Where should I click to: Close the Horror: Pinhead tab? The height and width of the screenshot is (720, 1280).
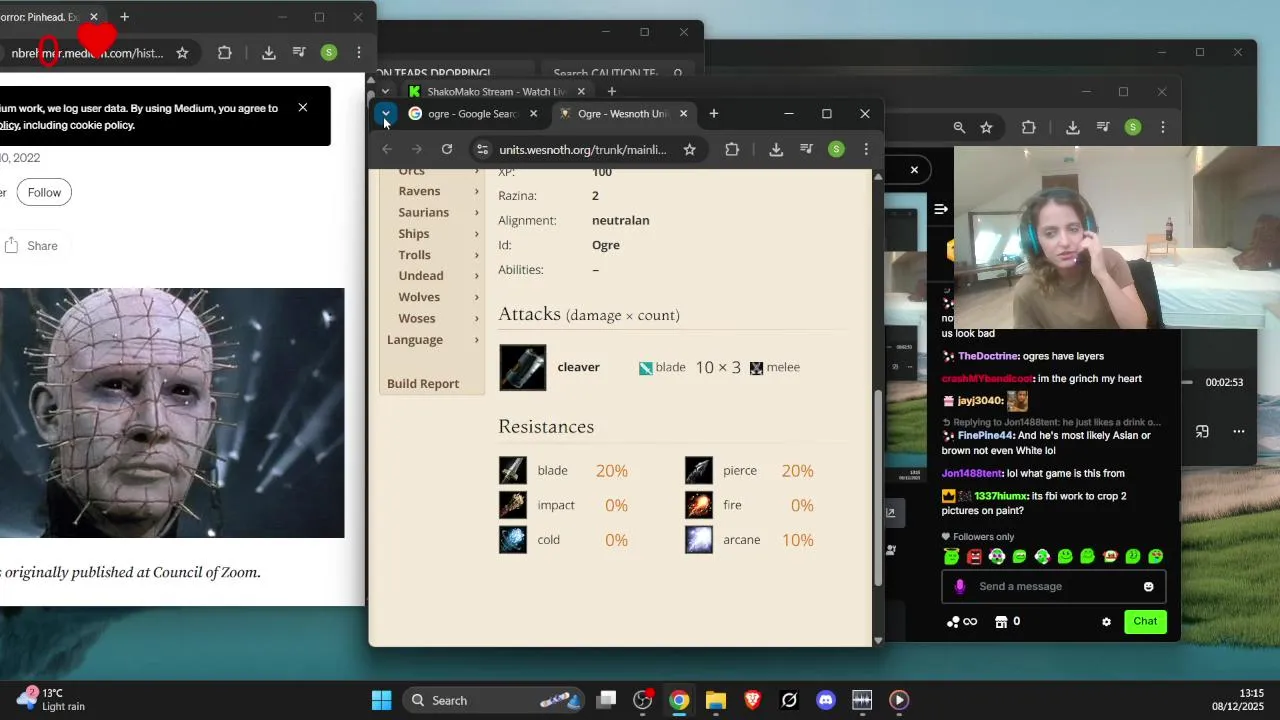coord(94,17)
